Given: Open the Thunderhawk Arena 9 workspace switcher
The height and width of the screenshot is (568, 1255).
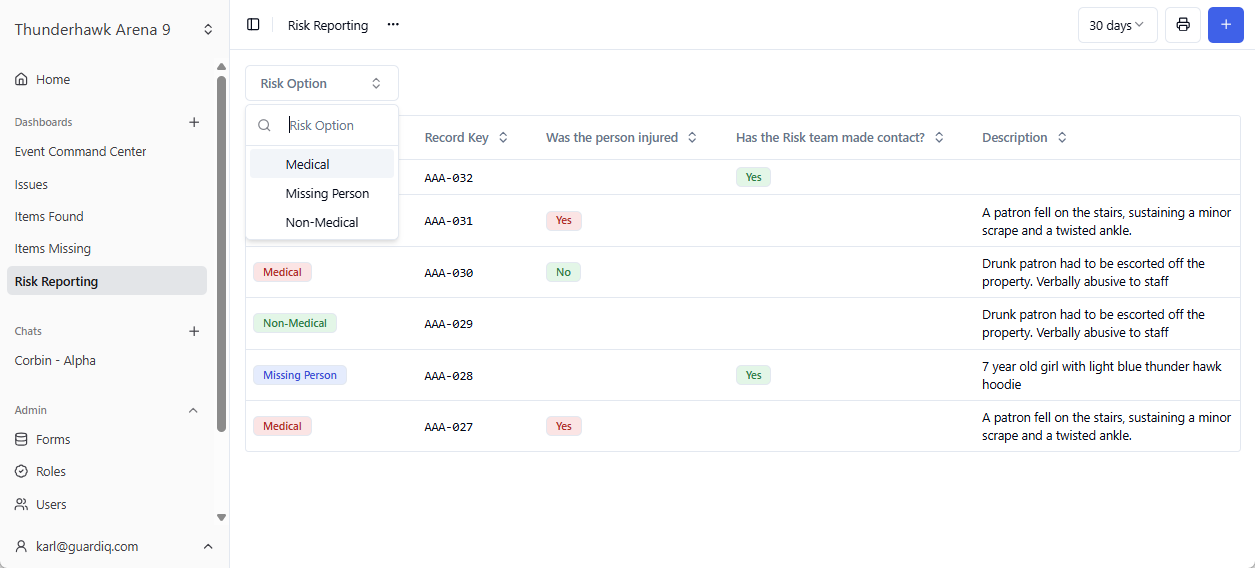Looking at the screenshot, I should click(208, 30).
